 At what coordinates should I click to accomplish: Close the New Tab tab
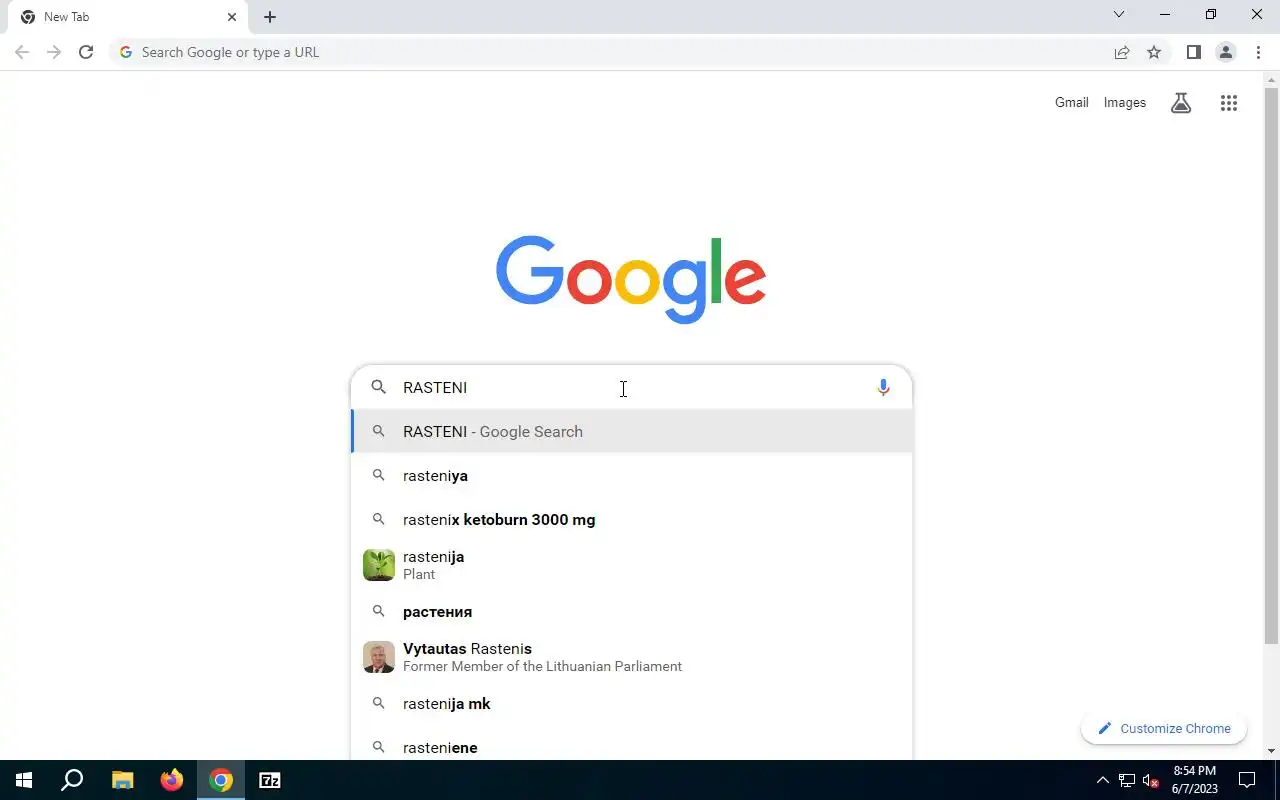click(232, 17)
